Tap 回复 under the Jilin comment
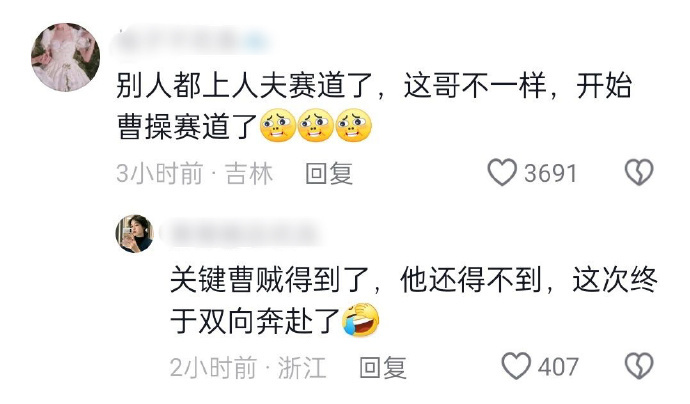This screenshot has width=690, height=404. 329,173
